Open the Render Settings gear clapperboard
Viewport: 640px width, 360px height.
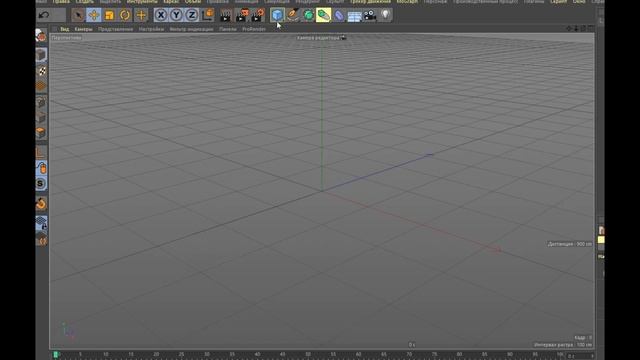[x=258, y=16]
